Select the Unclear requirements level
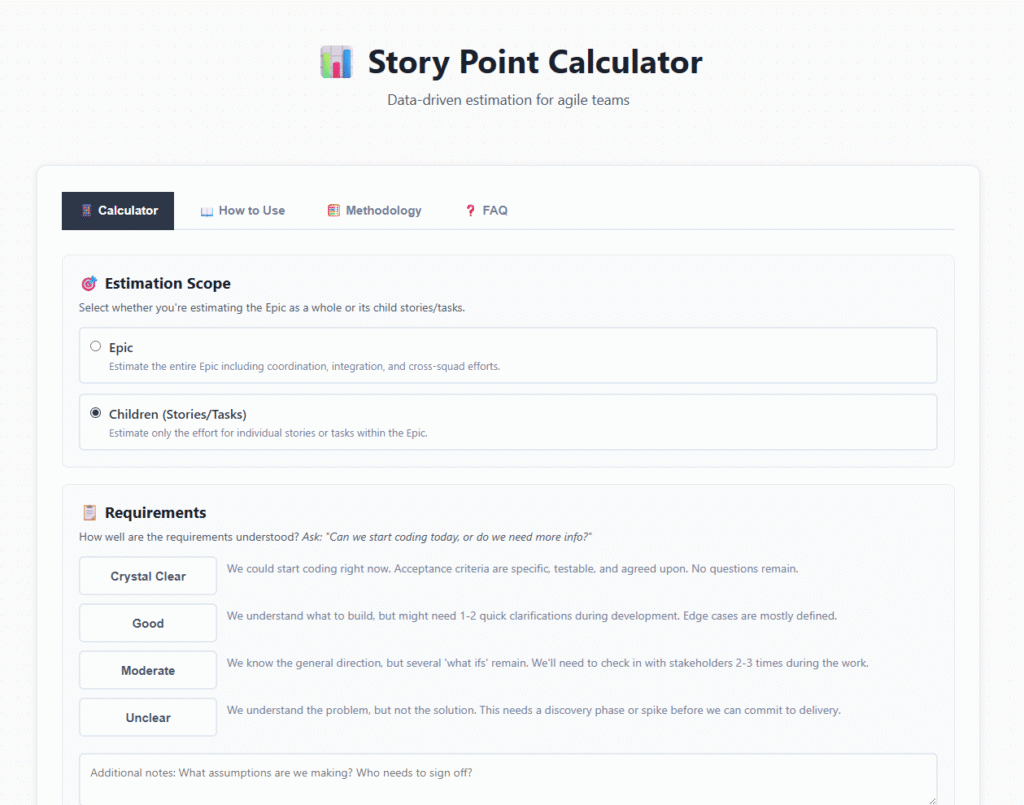 [147, 717]
